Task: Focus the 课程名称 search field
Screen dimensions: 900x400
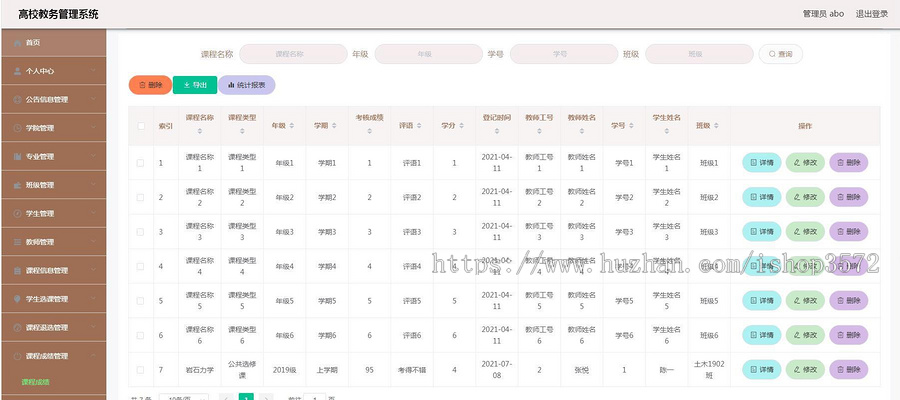Action: tap(293, 54)
